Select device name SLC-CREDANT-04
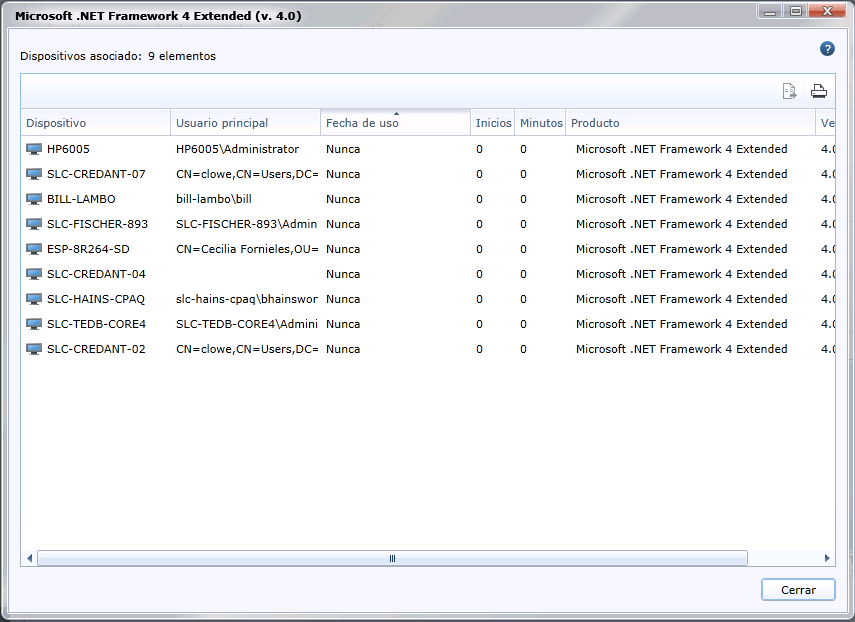This screenshot has height=622, width=855. 96,274
